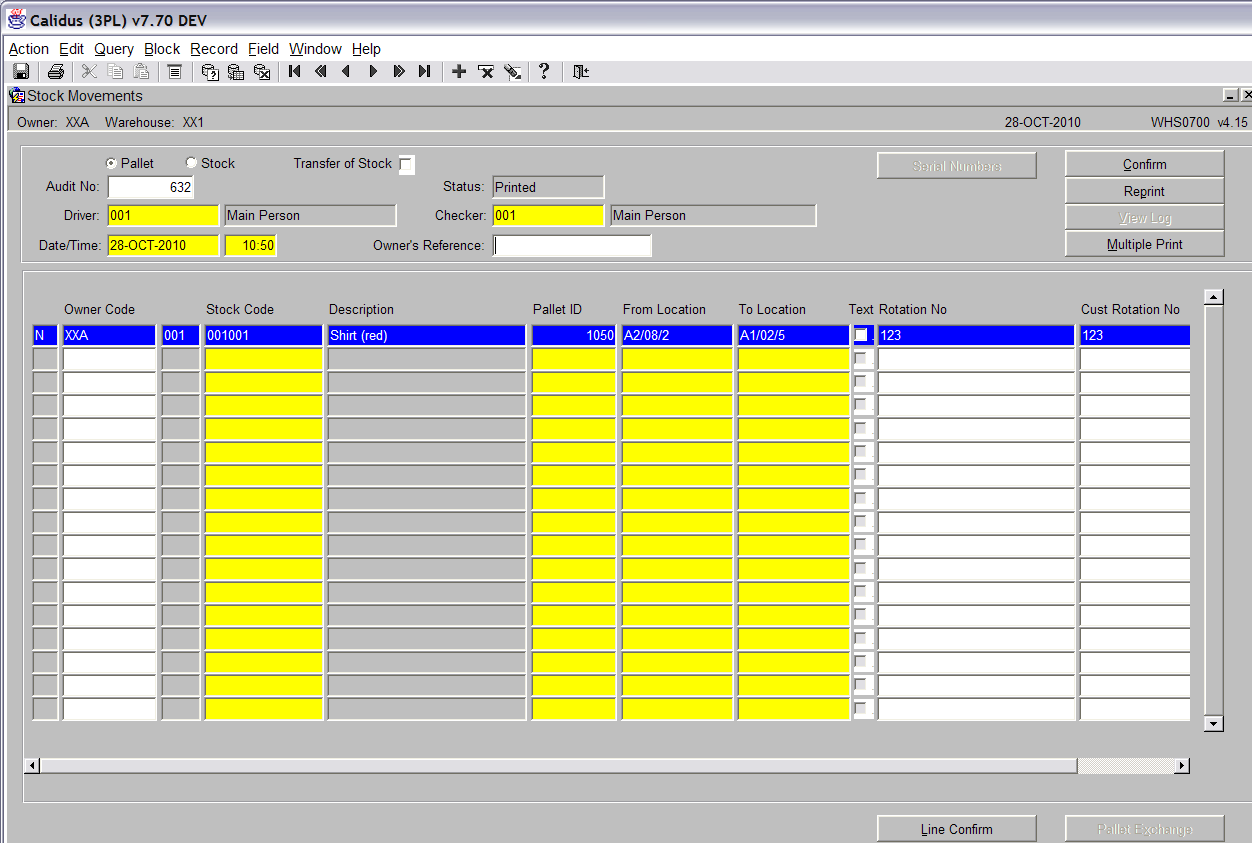1252x843 pixels.
Task: Click the time field showing 10:50
Action: tap(250, 245)
